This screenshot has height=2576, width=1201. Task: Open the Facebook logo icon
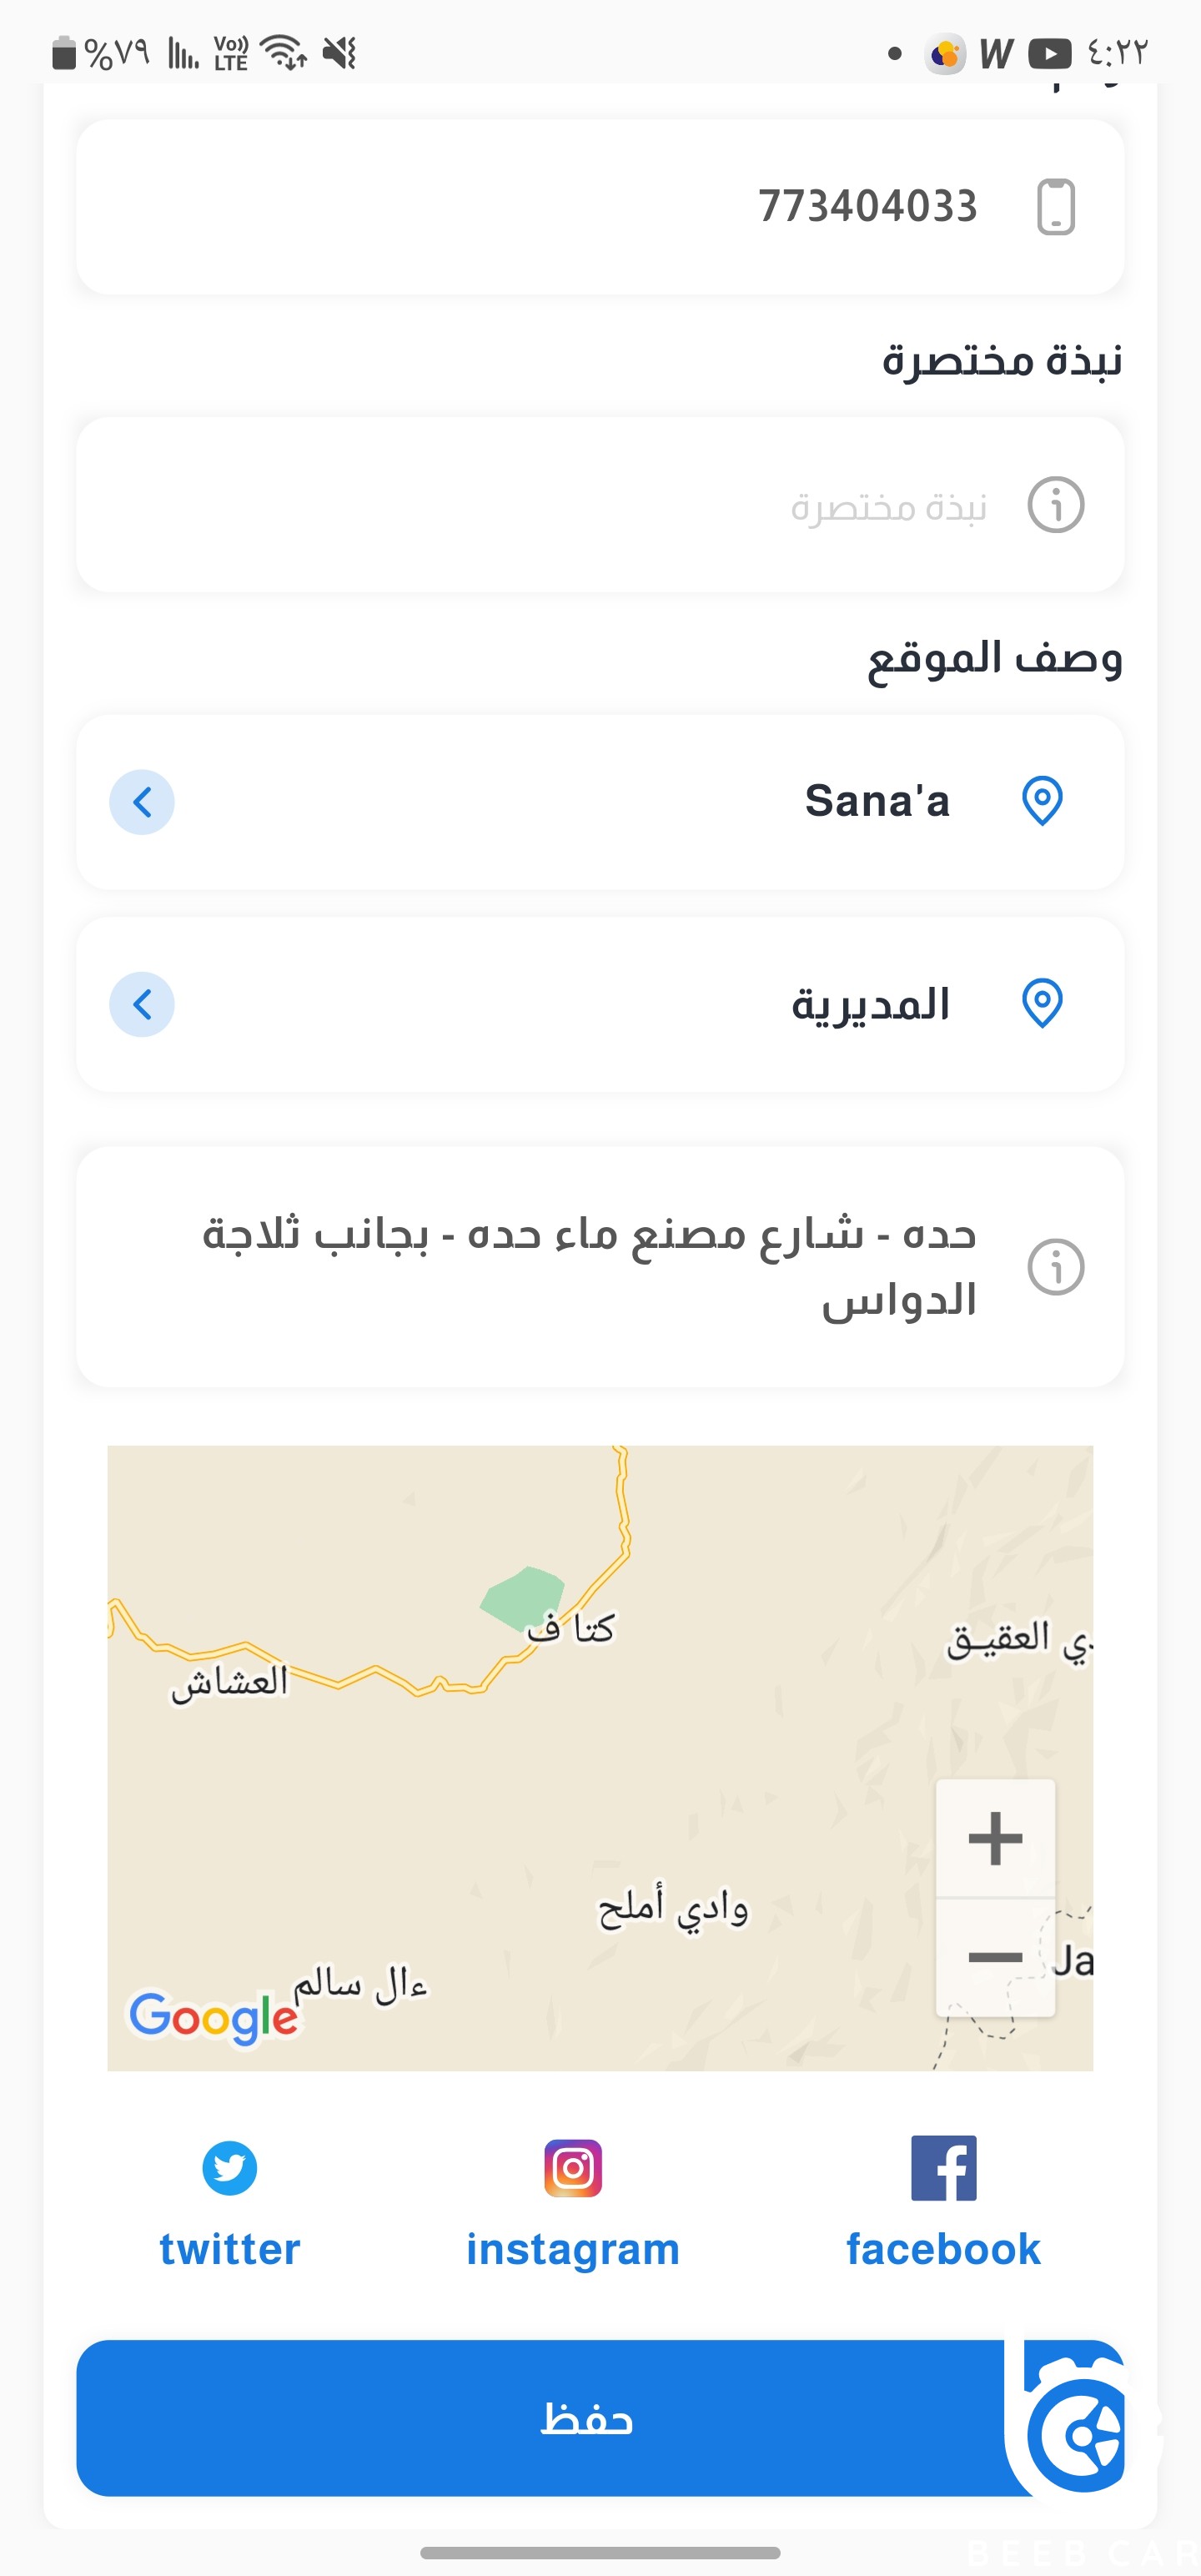[x=943, y=2168]
